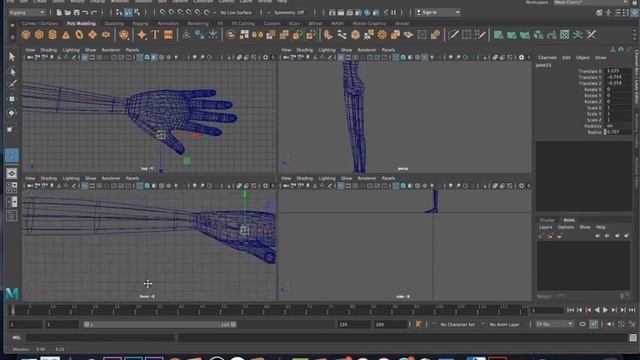This screenshot has height=360, width=640.
Task: Create a polygon plane from shelf
Action: pyautogui.click(x=93, y=35)
